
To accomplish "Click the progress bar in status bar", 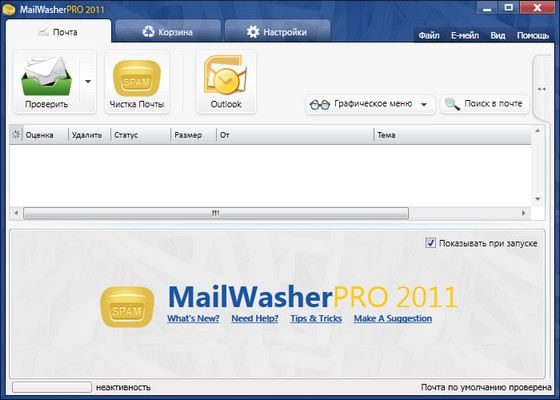I will (52, 387).
